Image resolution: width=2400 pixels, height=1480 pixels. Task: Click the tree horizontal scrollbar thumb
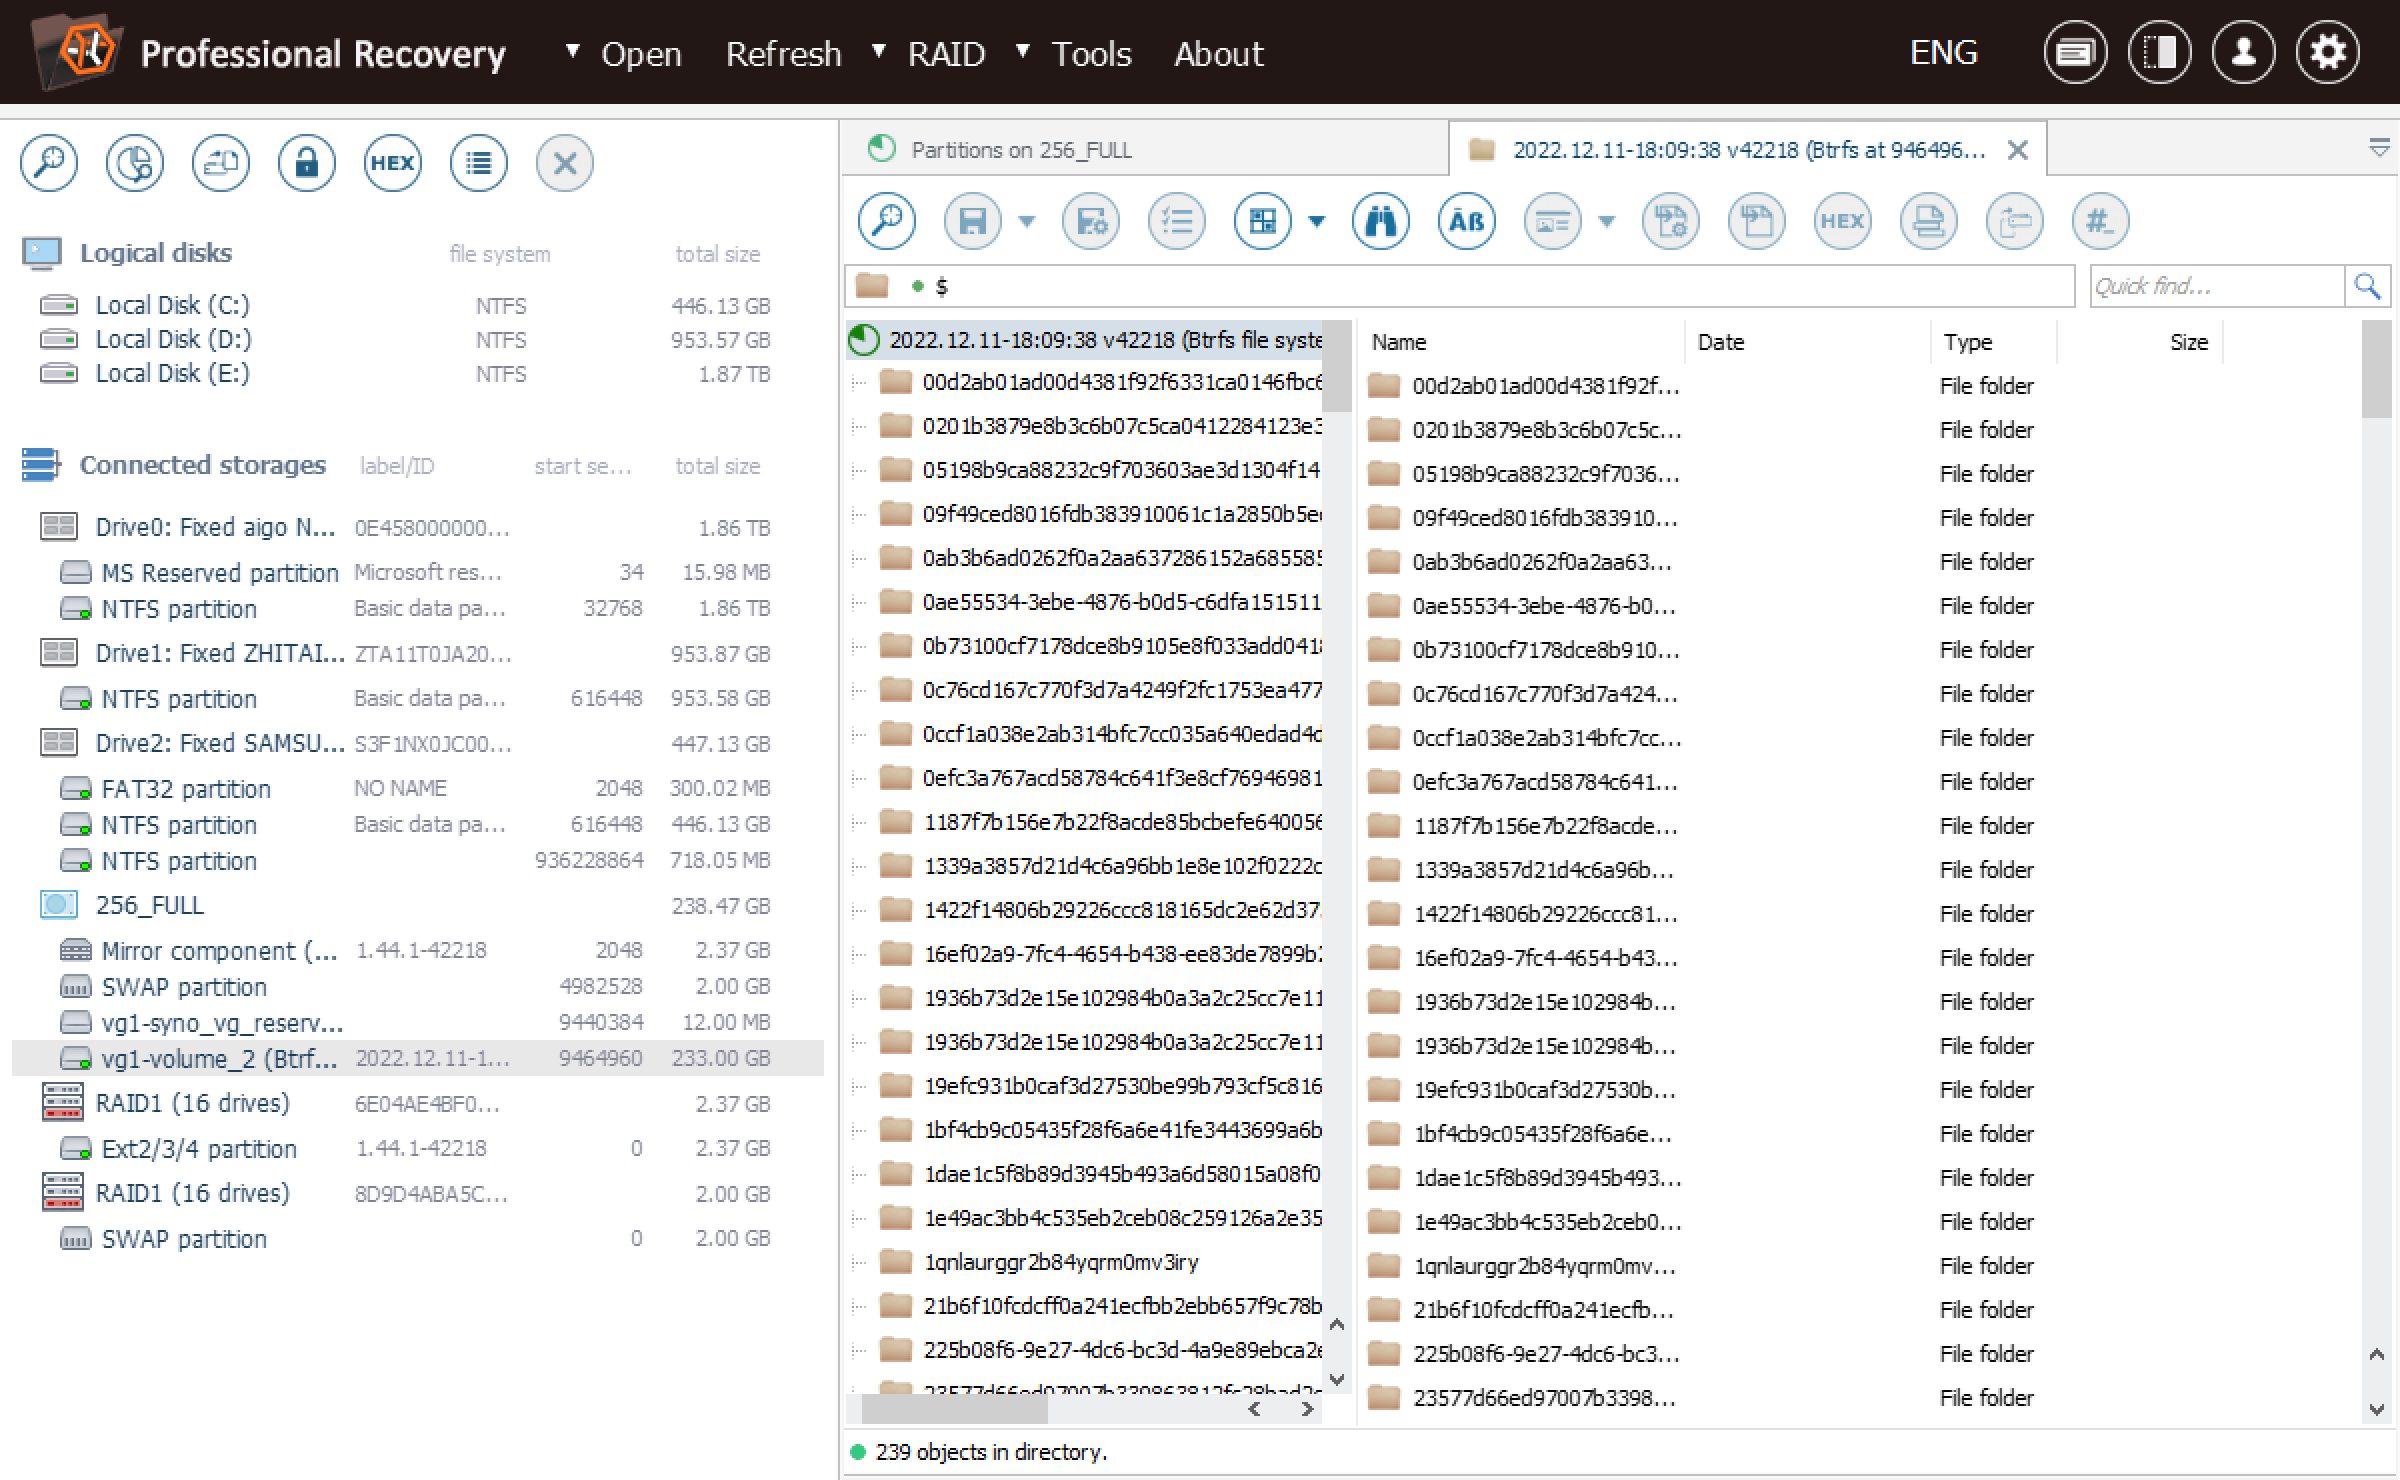click(x=954, y=1409)
